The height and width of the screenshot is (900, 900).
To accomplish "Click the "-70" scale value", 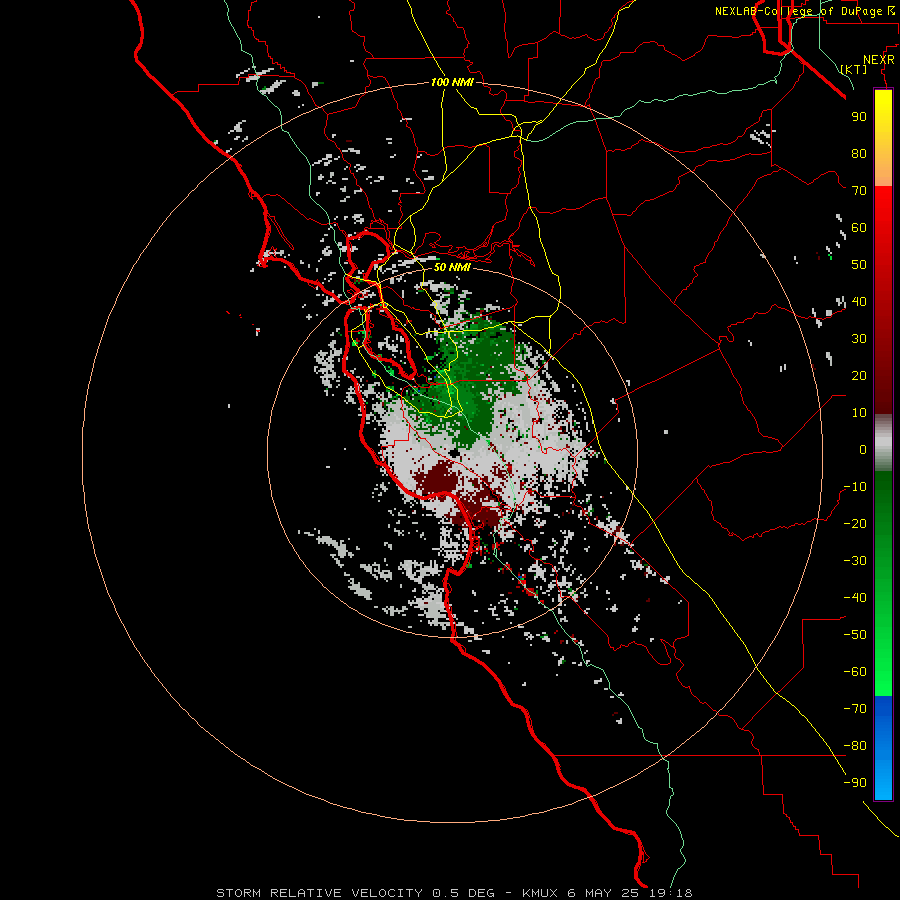I will point(855,709).
